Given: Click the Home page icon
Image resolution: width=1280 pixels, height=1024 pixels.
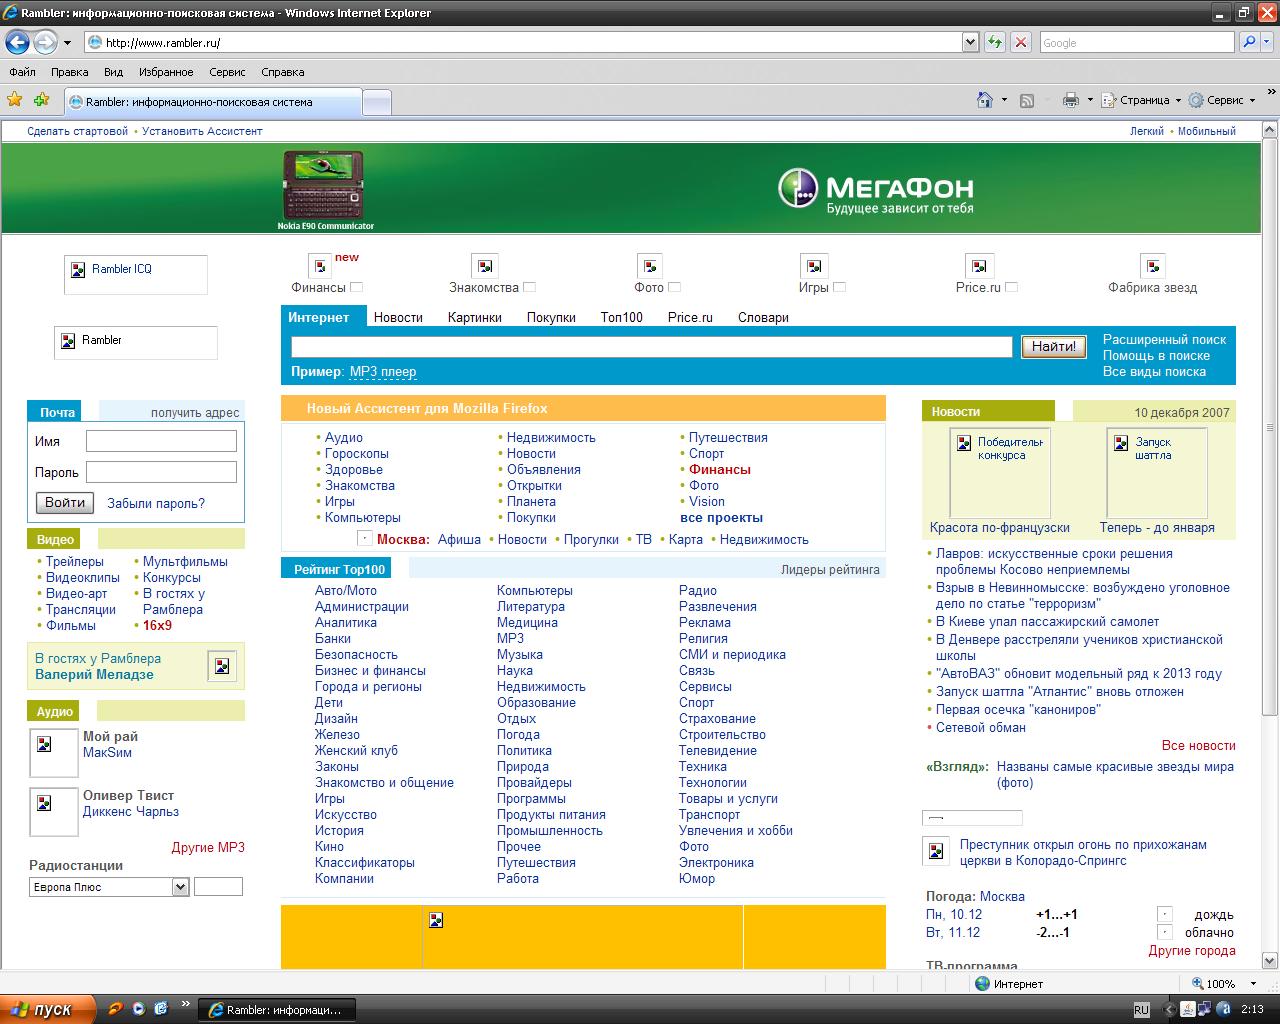Looking at the screenshot, I should pyautogui.click(x=986, y=100).
